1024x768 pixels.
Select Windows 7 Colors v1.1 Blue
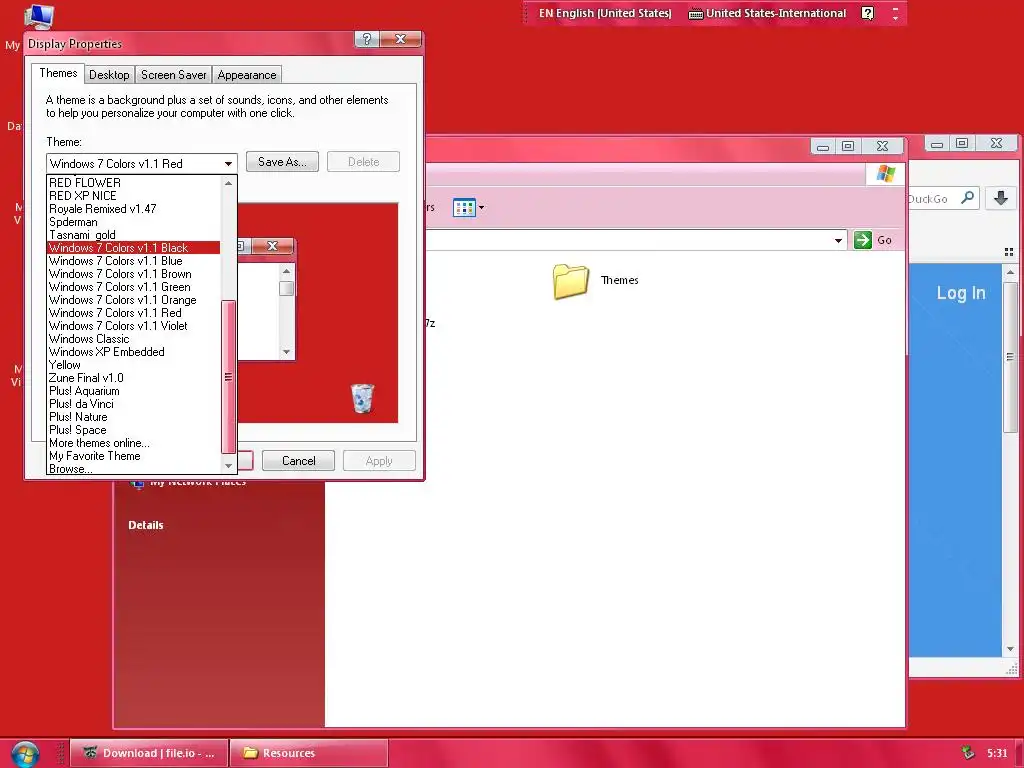click(133, 261)
